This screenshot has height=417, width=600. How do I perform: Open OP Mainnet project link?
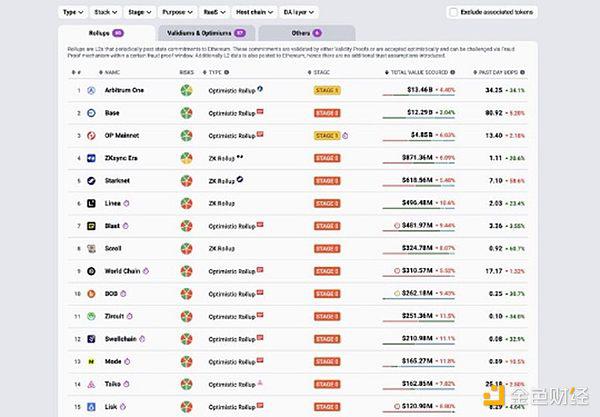point(122,135)
